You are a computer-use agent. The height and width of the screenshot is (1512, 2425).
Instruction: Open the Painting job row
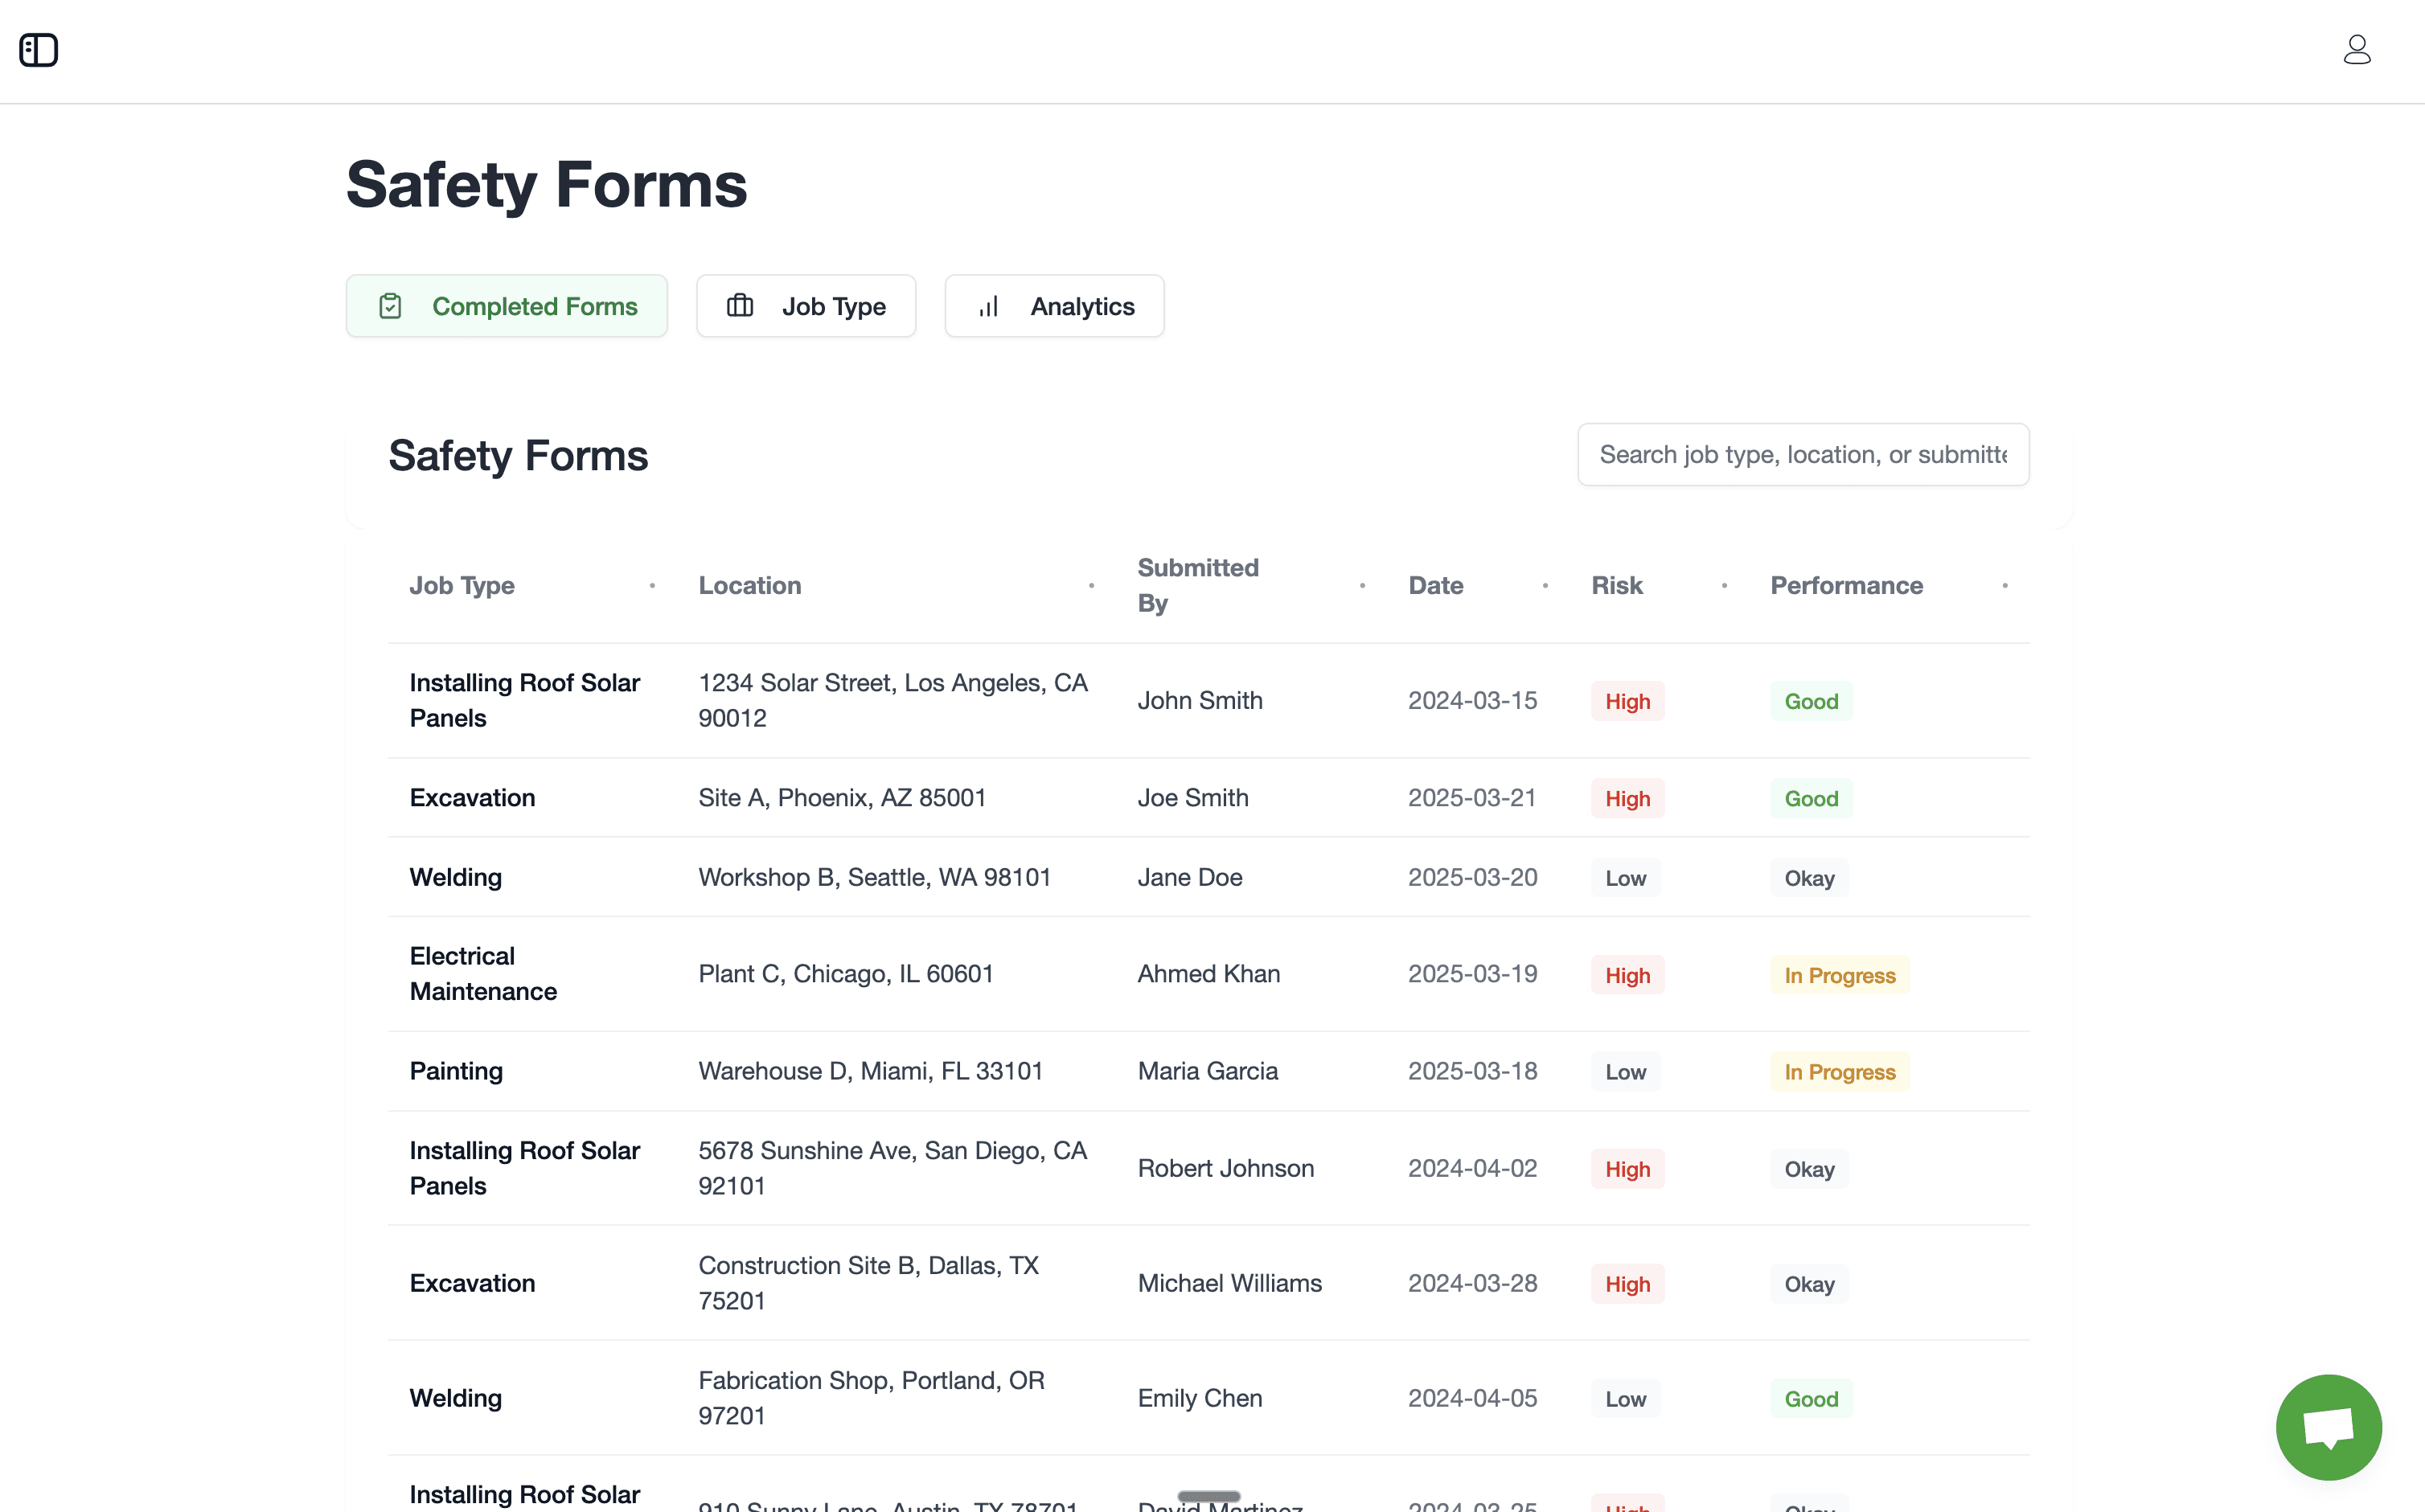(1208, 1071)
